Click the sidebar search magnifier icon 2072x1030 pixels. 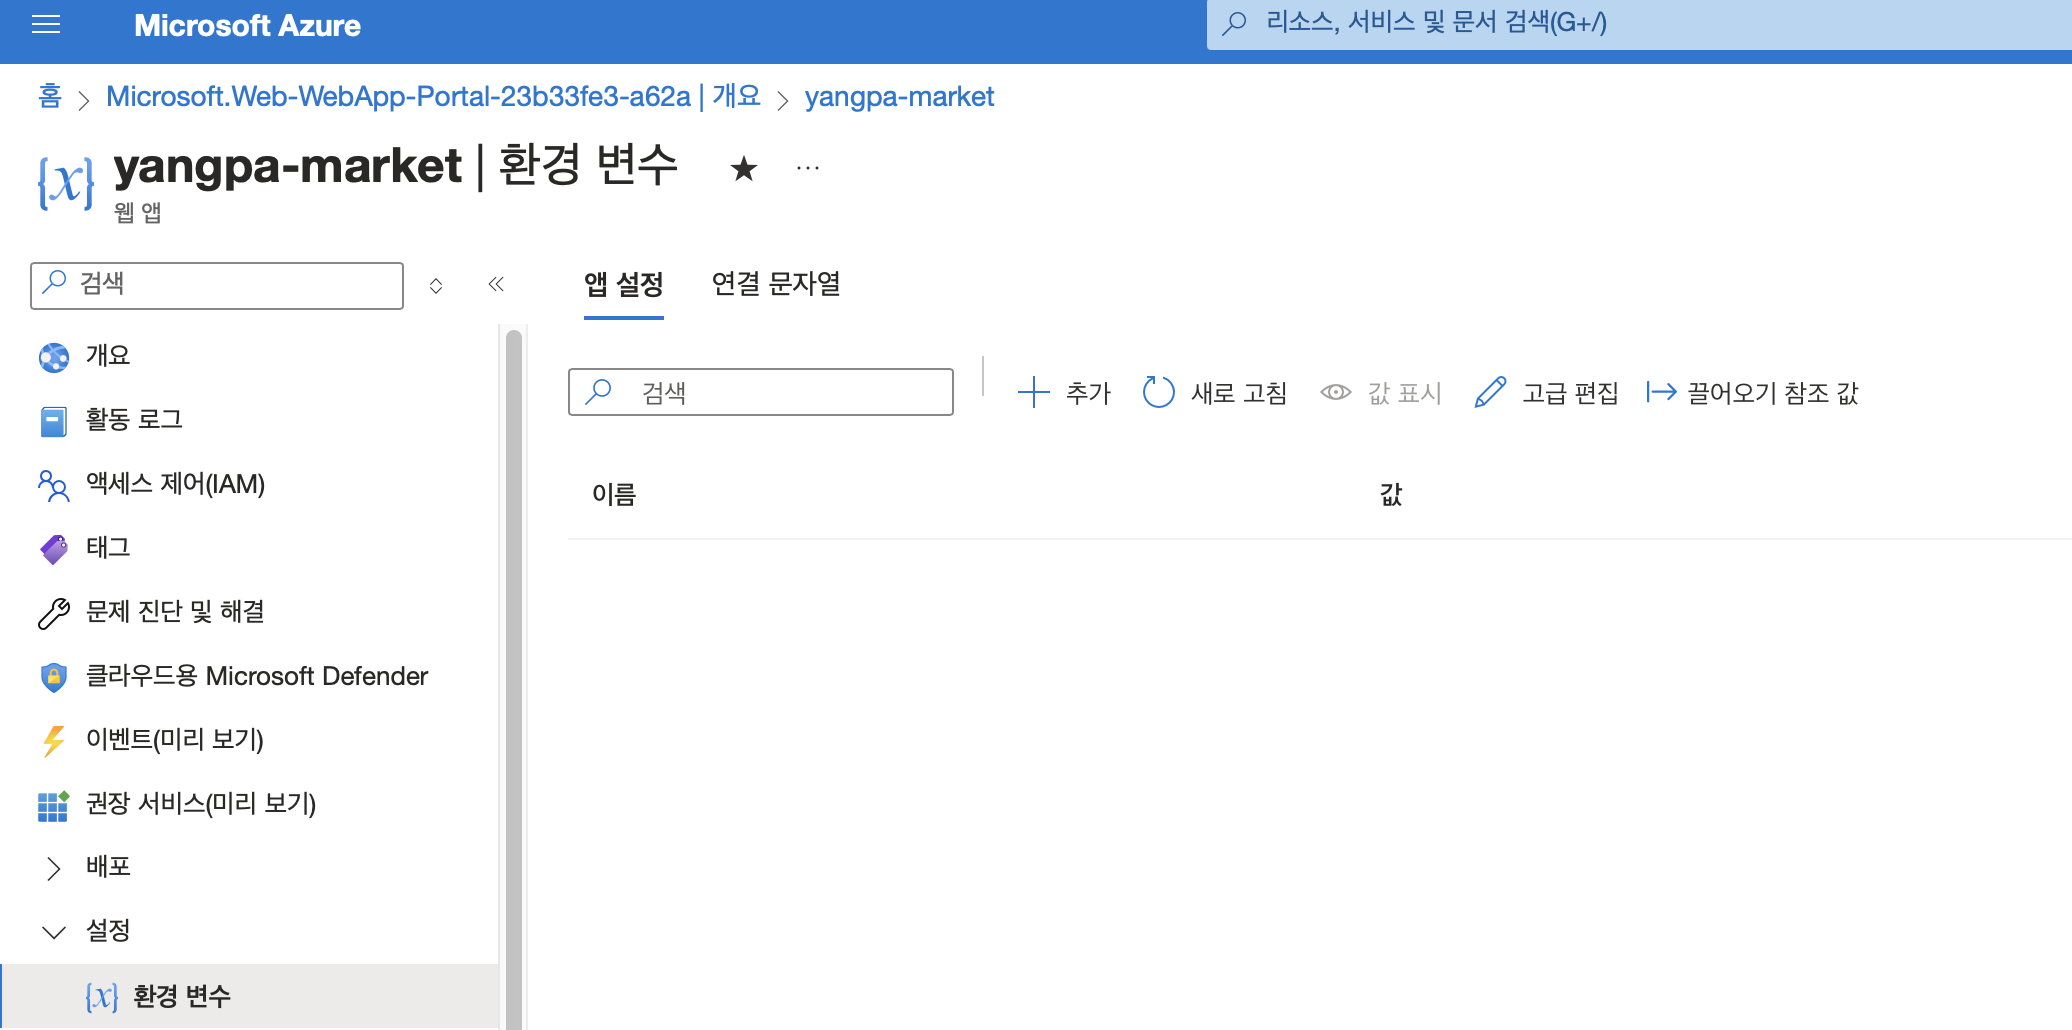click(x=55, y=283)
